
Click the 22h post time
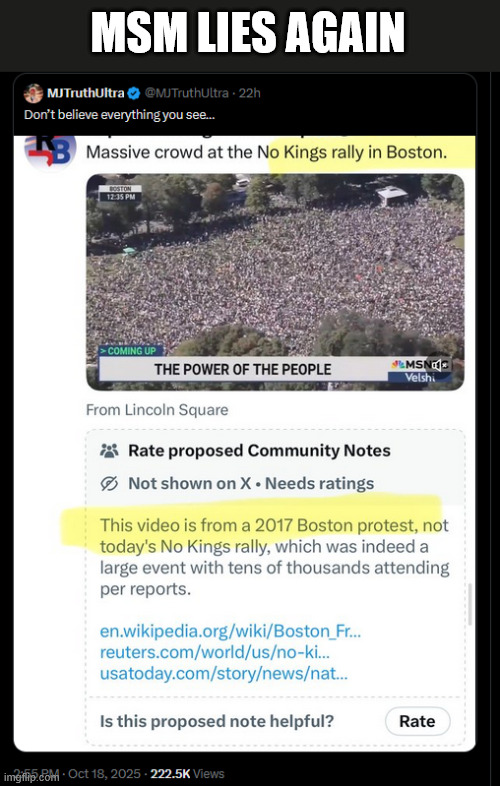[249, 93]
